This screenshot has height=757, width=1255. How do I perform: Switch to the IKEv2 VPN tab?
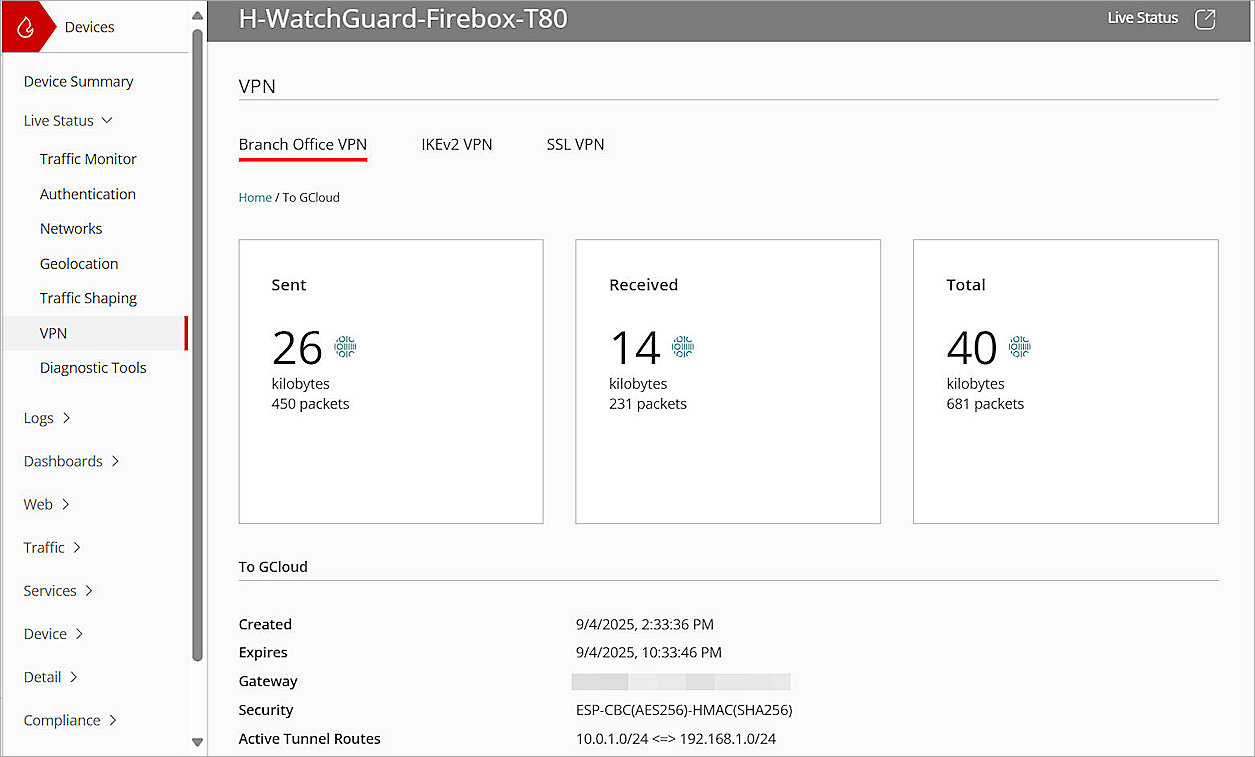click(x=456, y=144)
